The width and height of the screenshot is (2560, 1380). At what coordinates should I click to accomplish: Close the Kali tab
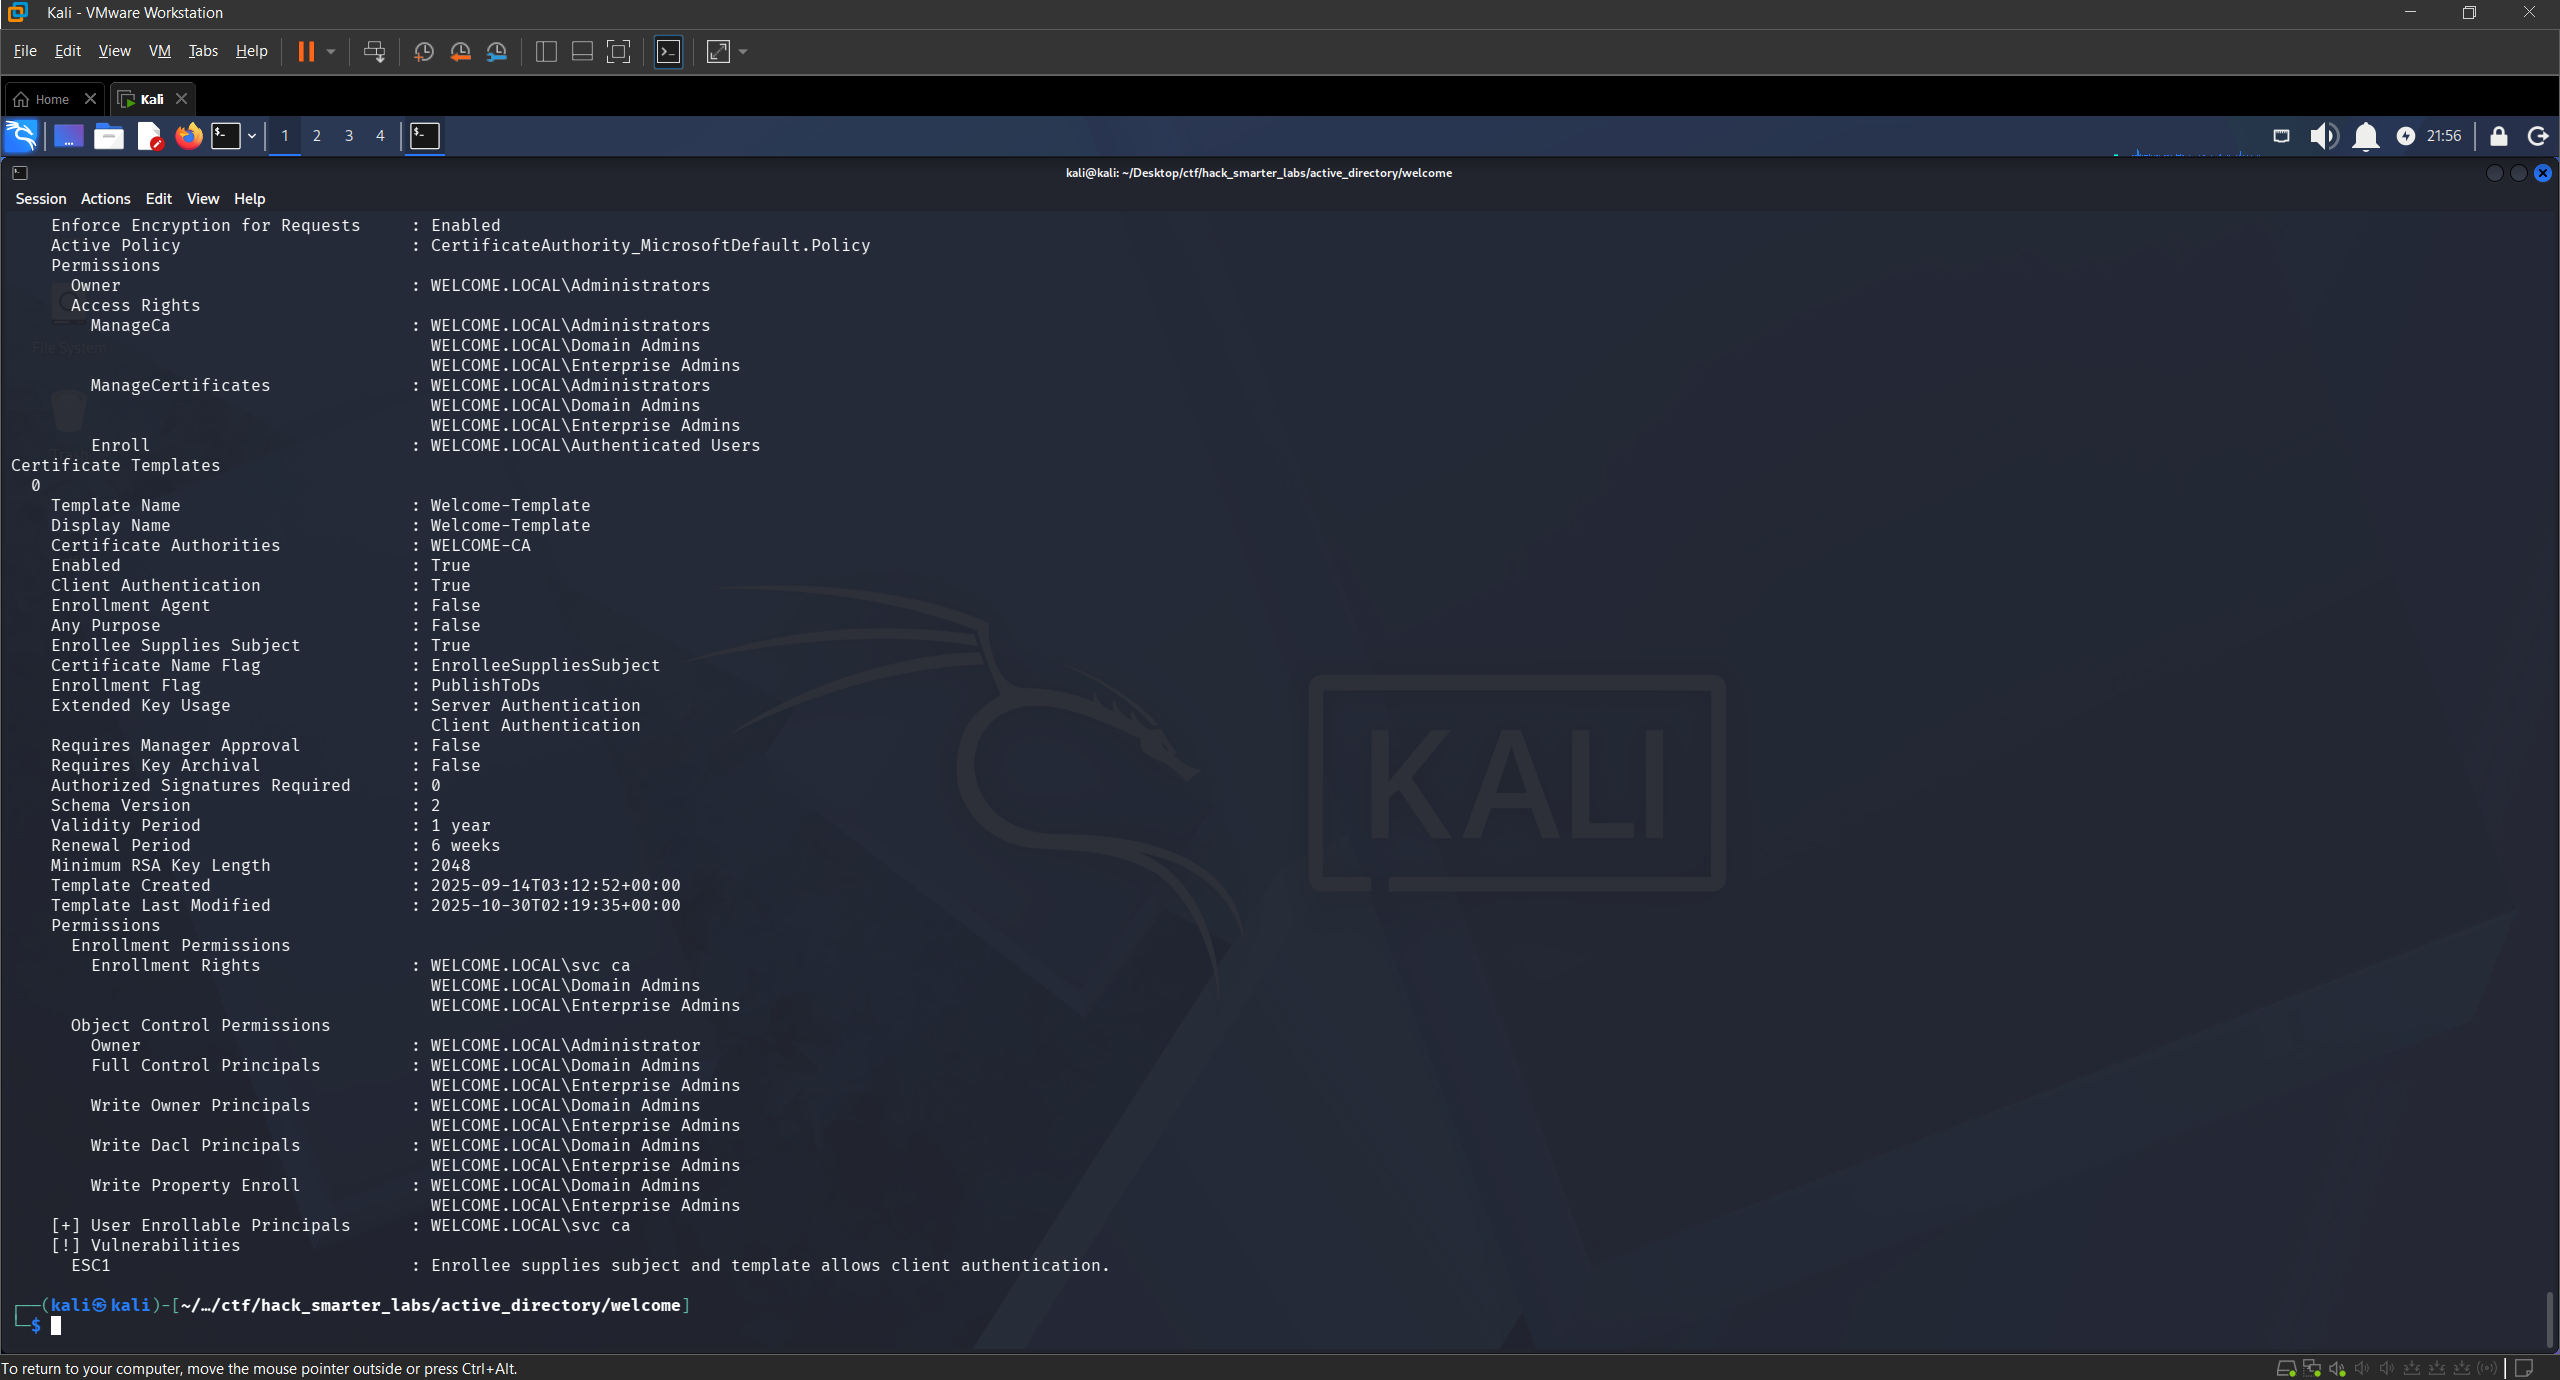pos(181,98)
